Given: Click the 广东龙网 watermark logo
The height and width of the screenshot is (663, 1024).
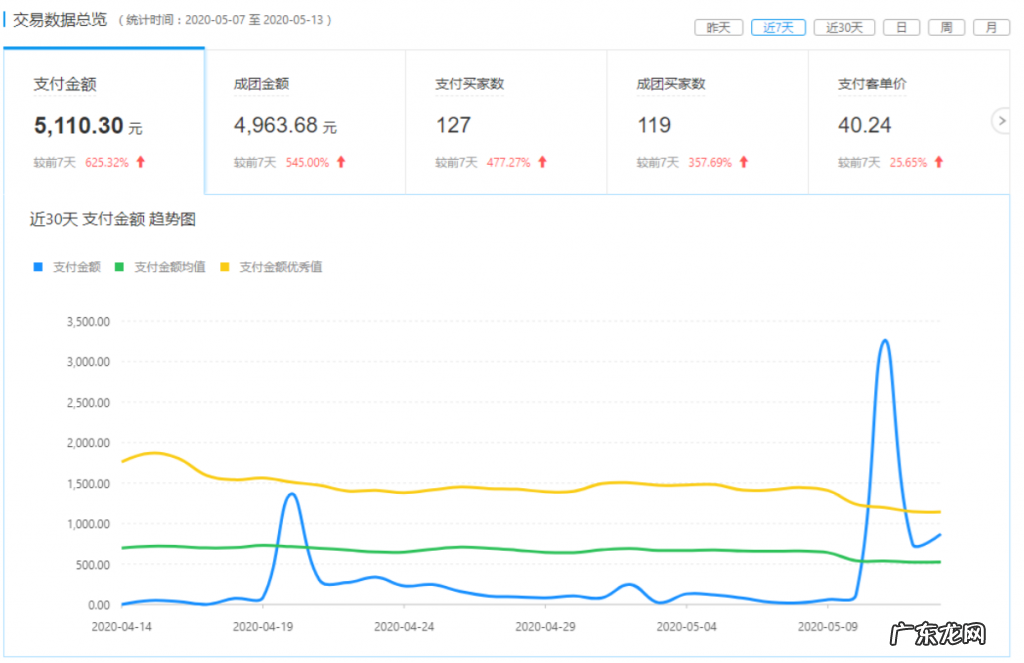Looking at the screenshot, I should pyautogui.click(x=947, y=634).
